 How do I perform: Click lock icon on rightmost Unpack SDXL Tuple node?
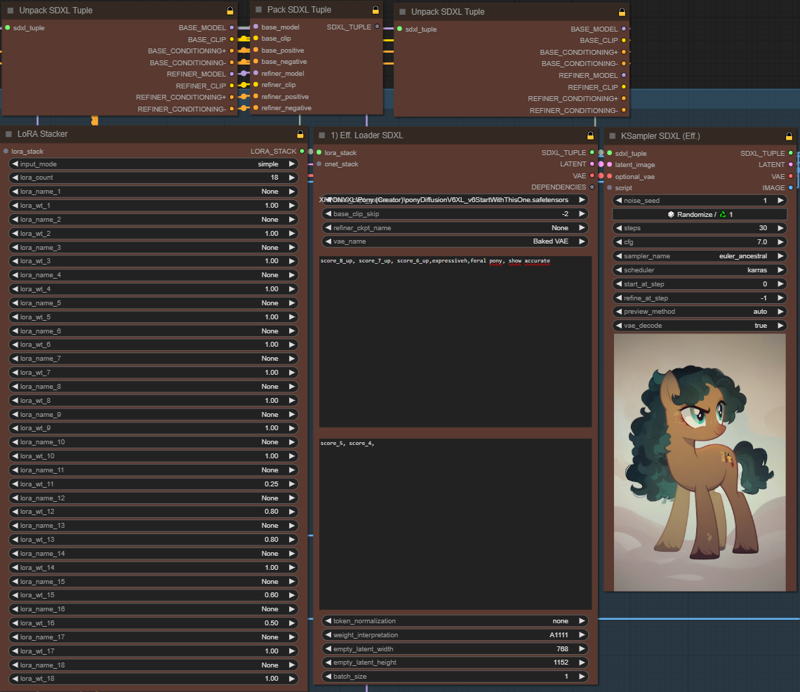tap(621, 12)
